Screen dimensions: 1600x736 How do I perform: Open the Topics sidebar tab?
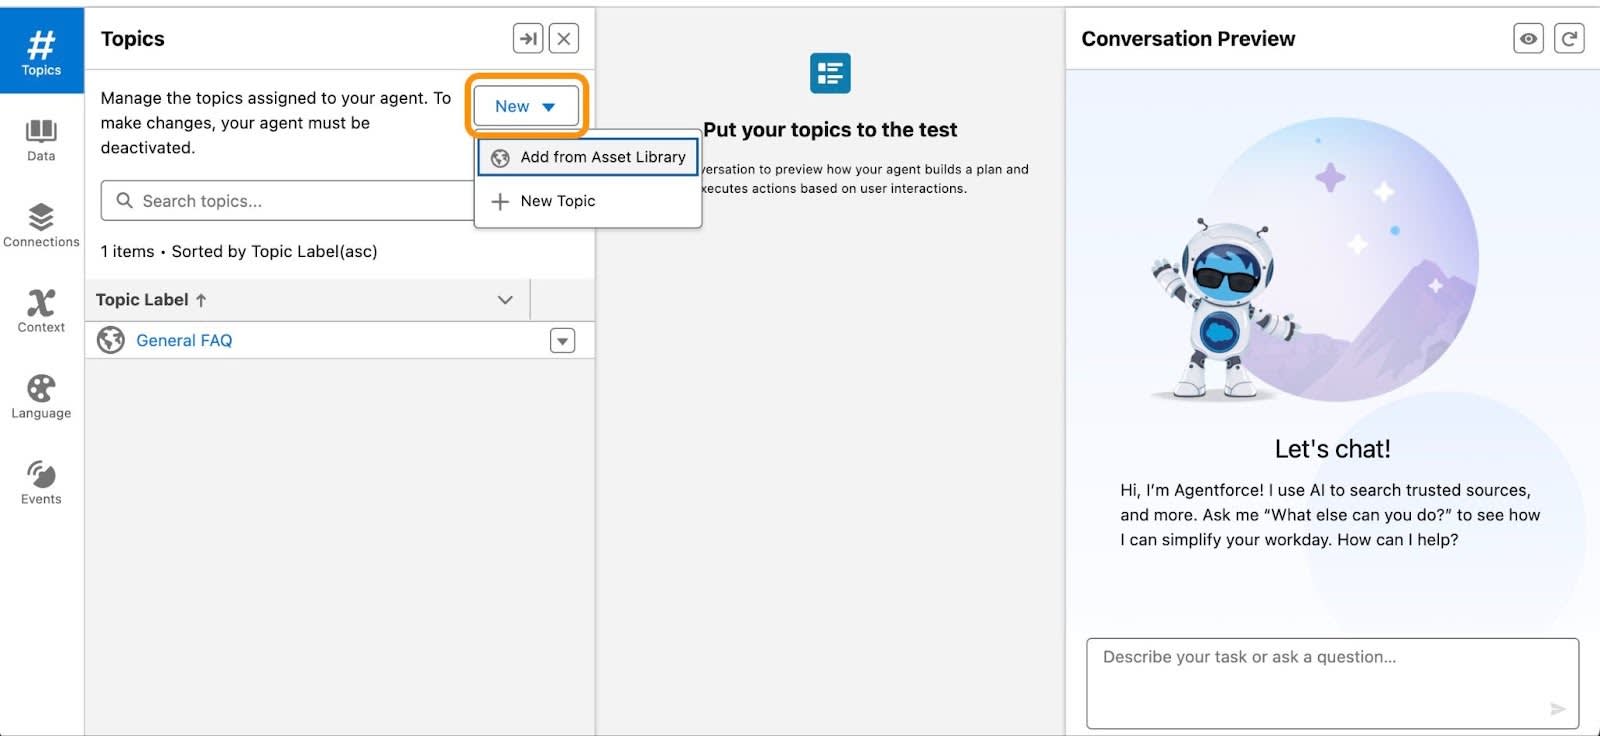click(41, 51)
